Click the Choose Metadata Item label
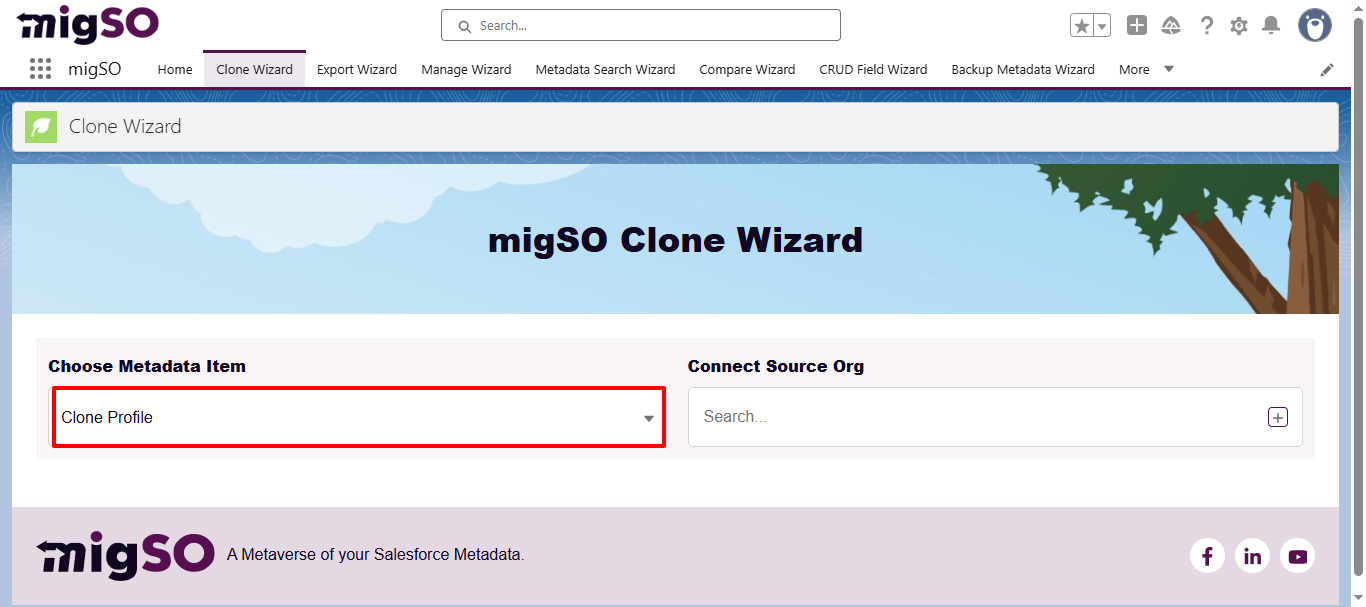 pyautogui.click(x=147, y=366)
